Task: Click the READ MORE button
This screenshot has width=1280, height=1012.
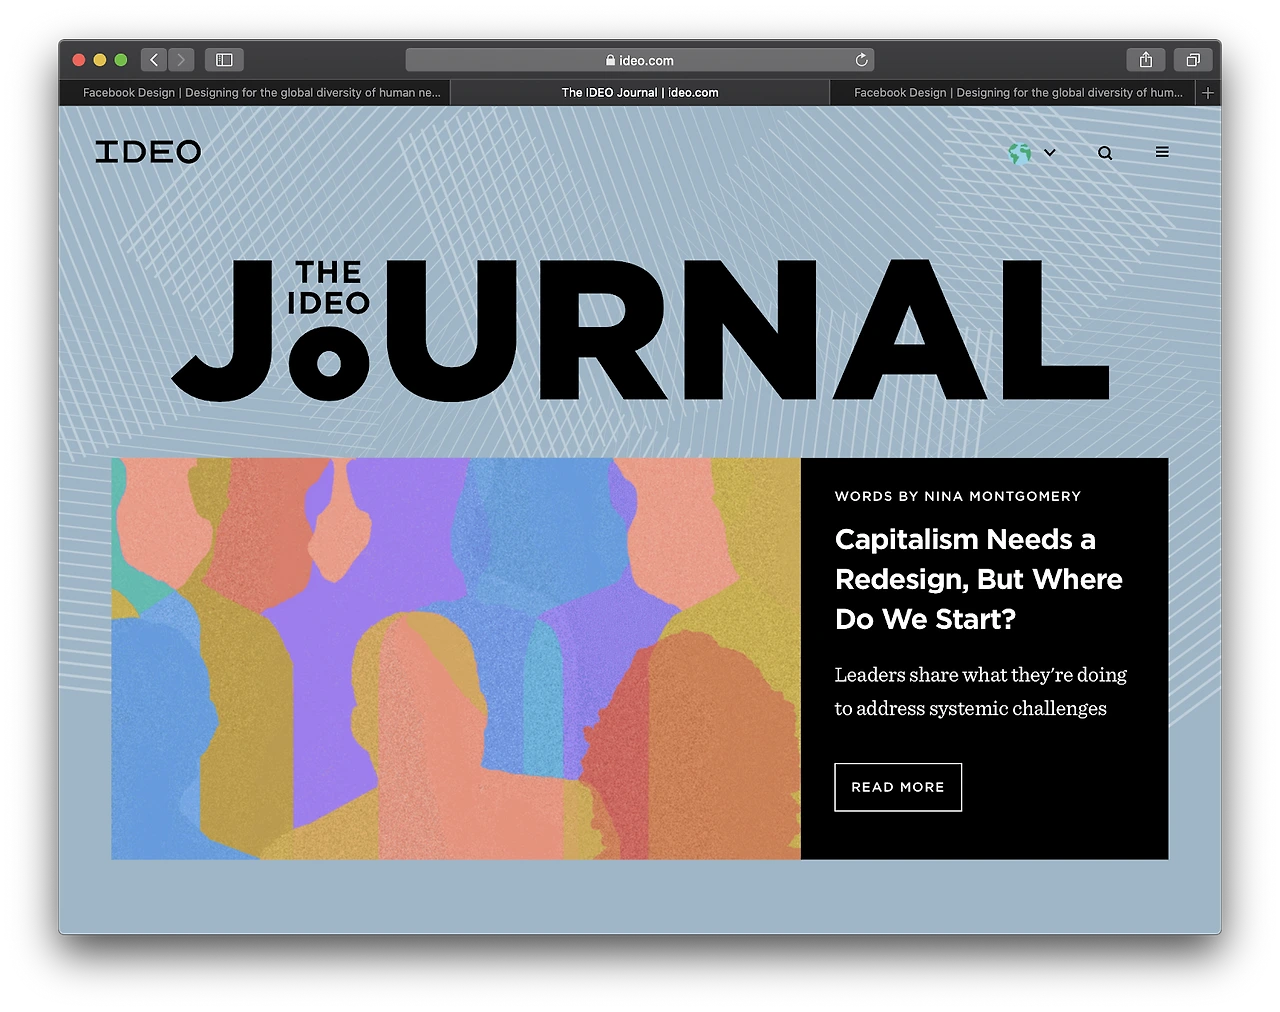Action: [x=898, y=787]
